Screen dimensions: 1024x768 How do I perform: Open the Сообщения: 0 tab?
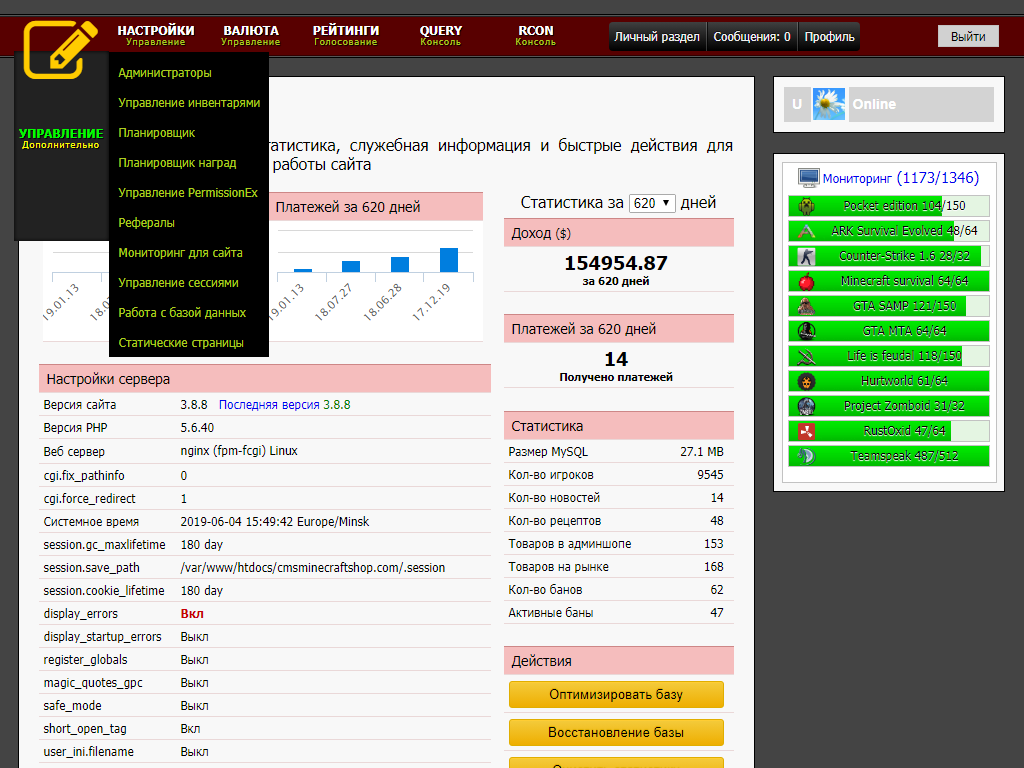coord(751,37)
